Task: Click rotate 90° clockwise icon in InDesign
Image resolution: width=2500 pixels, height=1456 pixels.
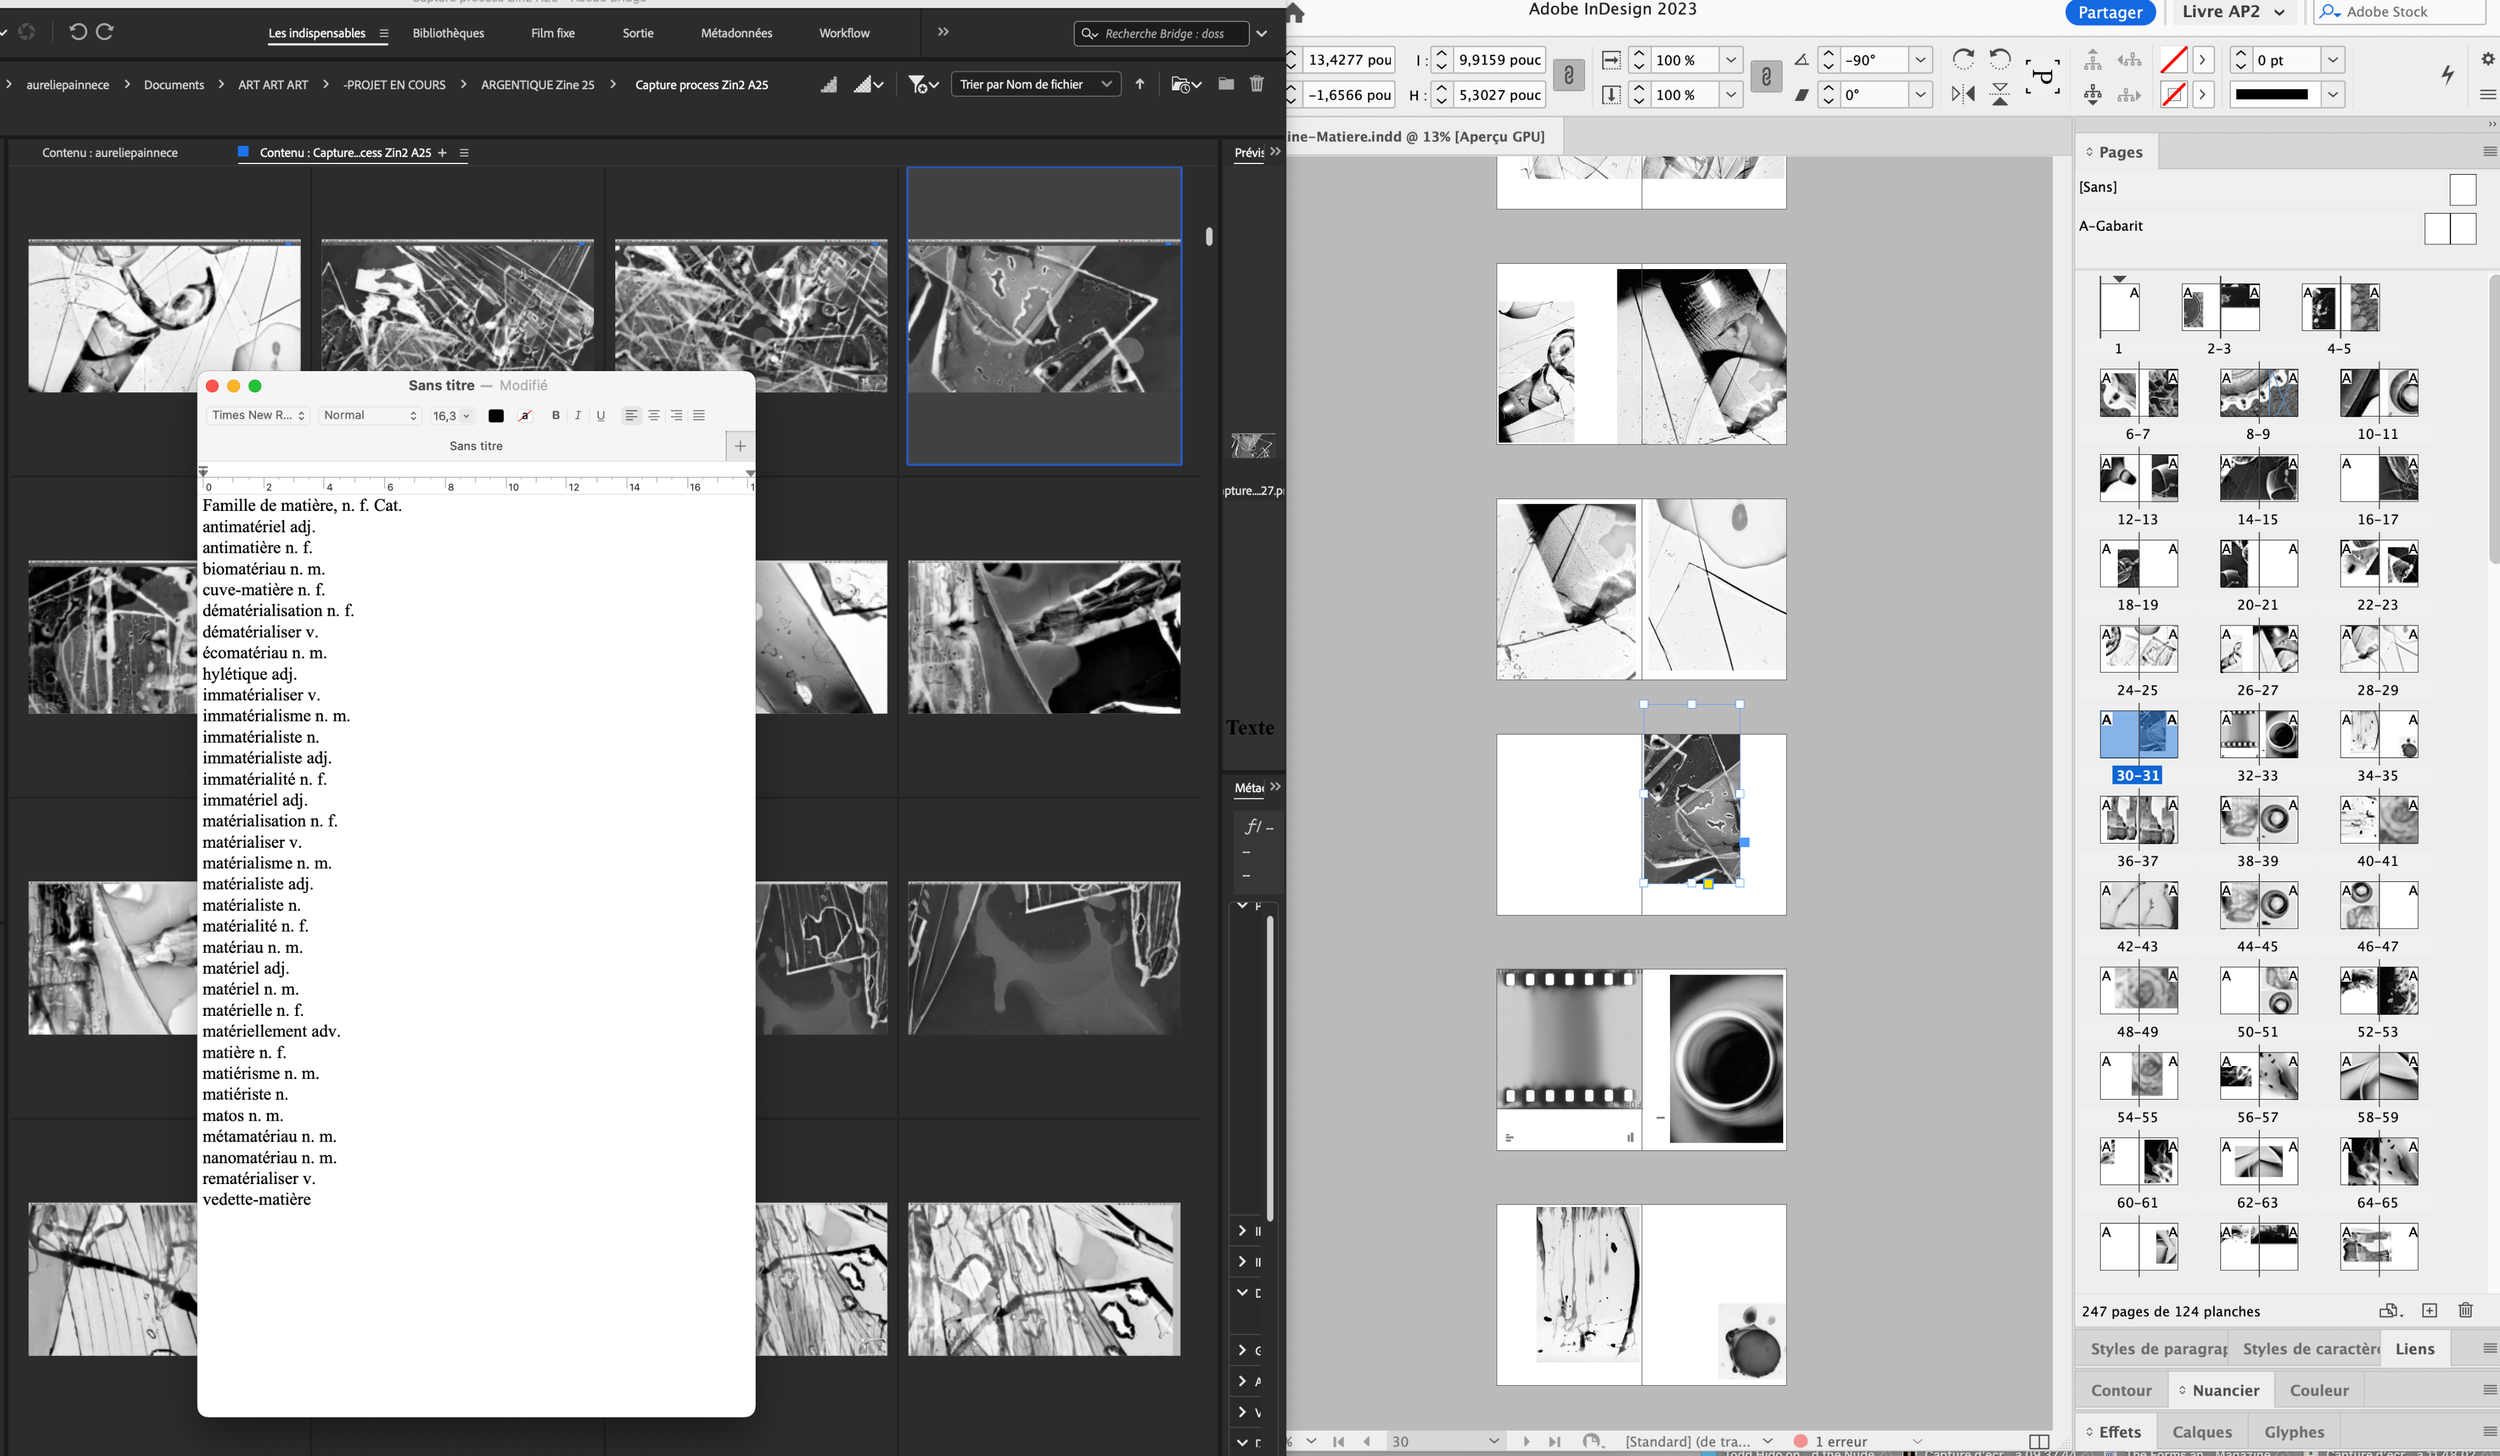Action: point(1962,59)
